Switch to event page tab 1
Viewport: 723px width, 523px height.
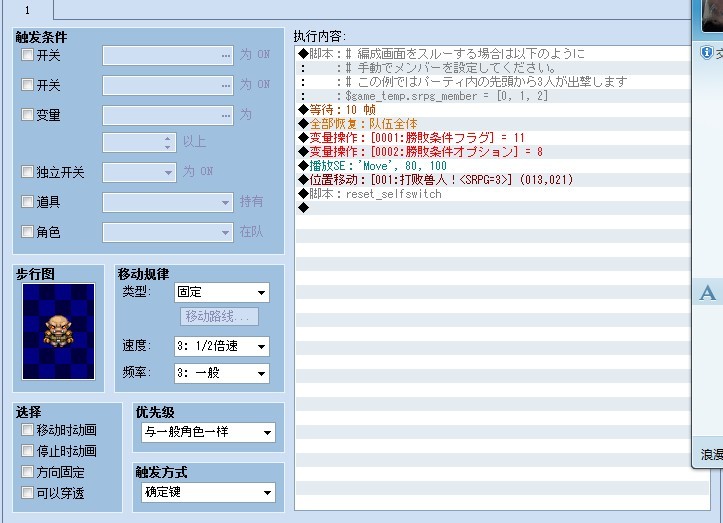(x=27, y=9)
